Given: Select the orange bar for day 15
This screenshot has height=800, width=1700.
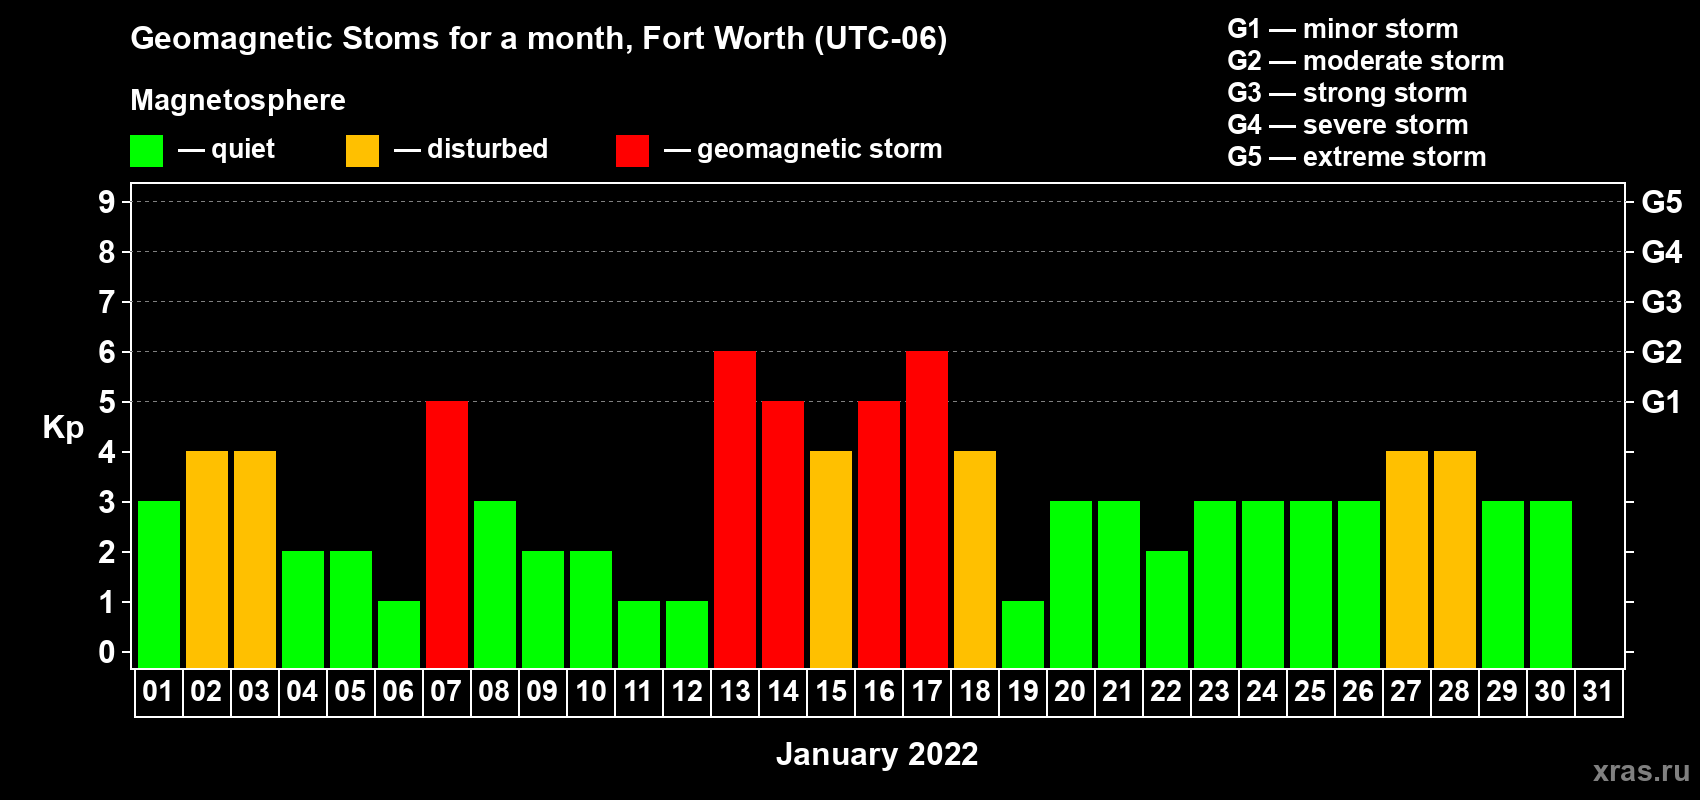Looking at the screenshot, I should pyautogui.click(x=831, y=559).
